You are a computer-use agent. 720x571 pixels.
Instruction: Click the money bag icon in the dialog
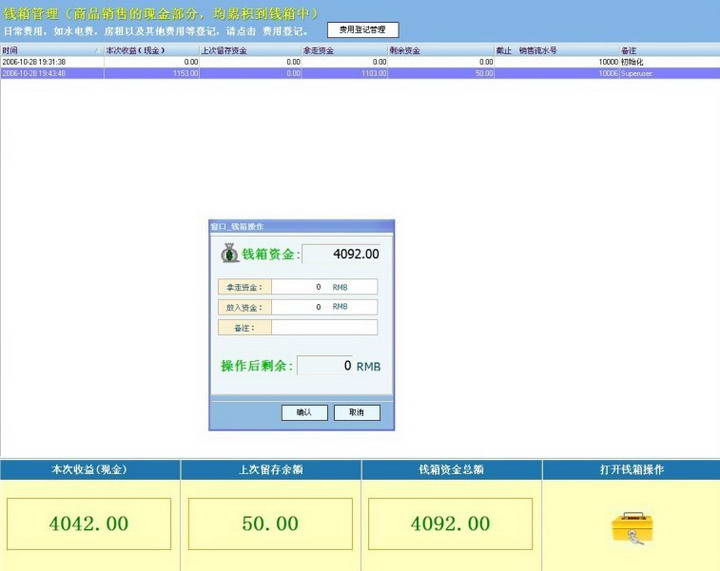(x=230, y=253)
